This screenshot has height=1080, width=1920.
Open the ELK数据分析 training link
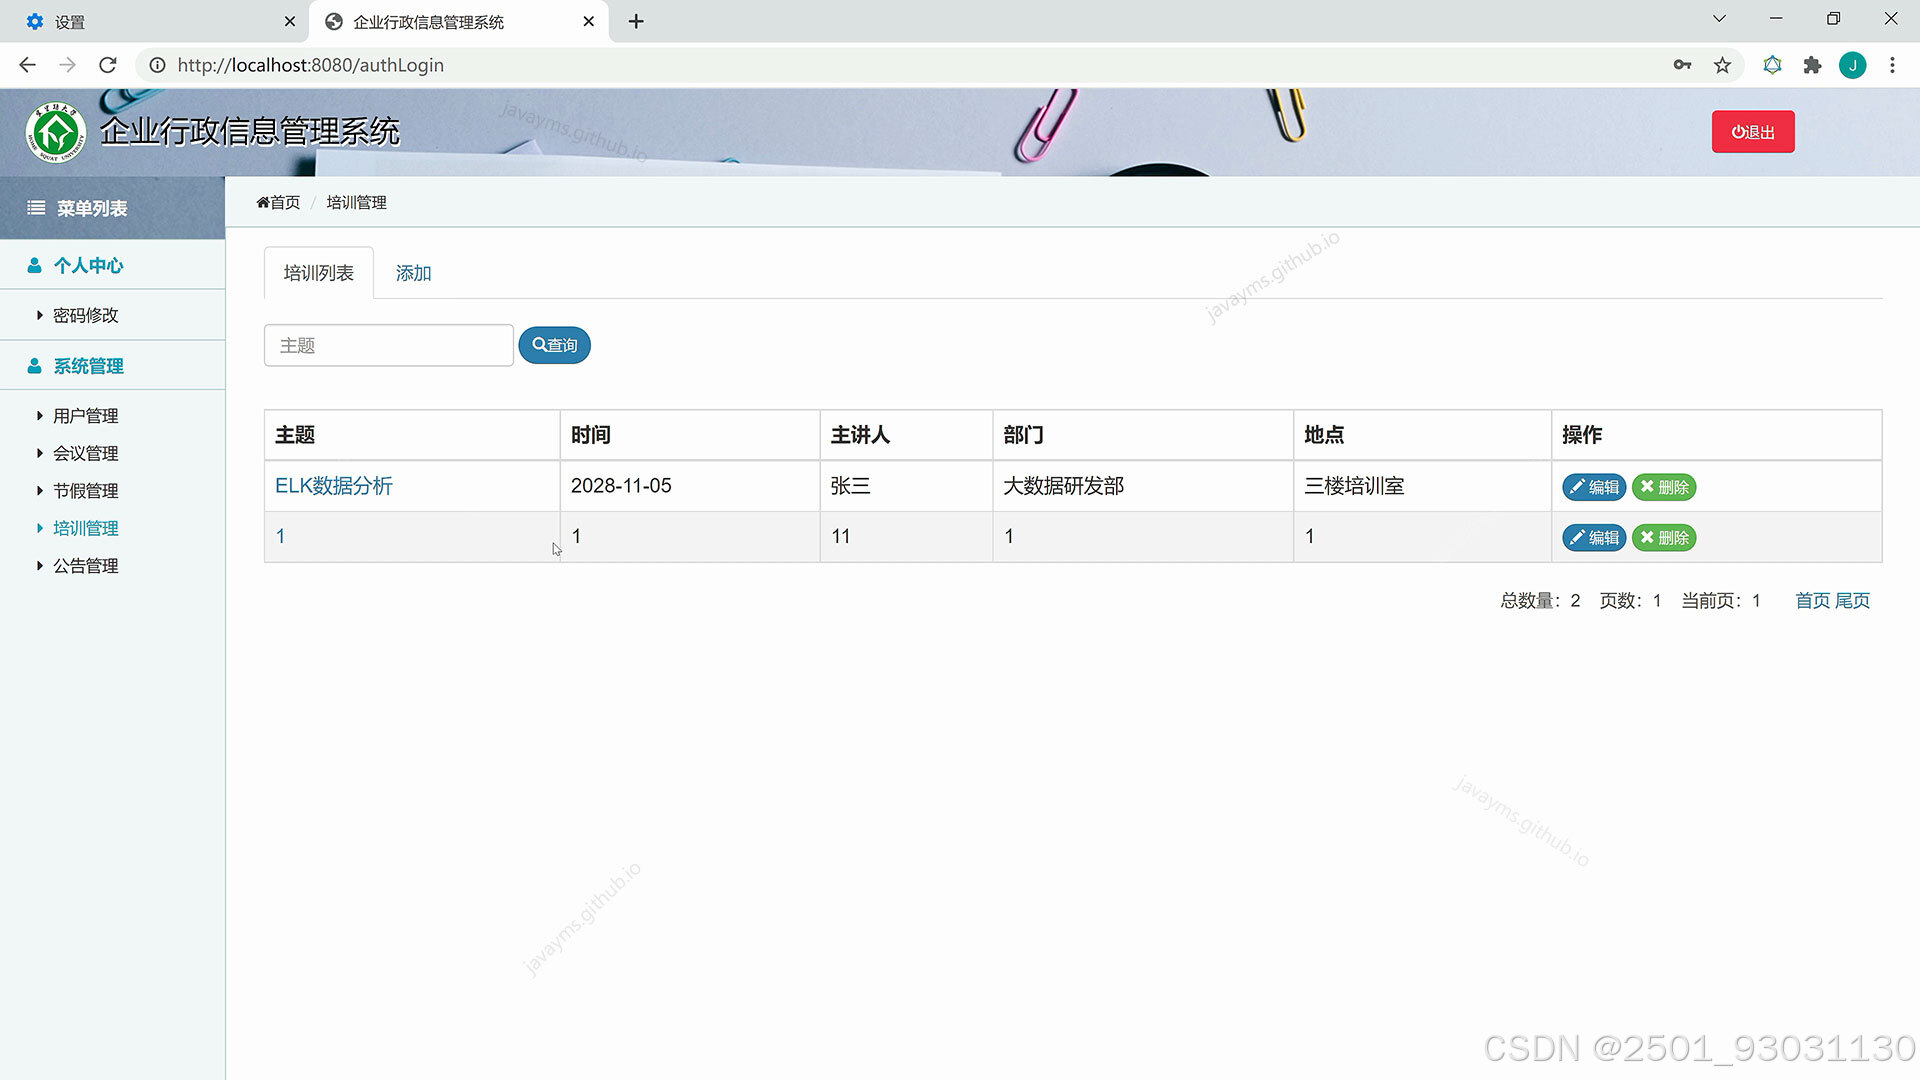click(334, 486)
